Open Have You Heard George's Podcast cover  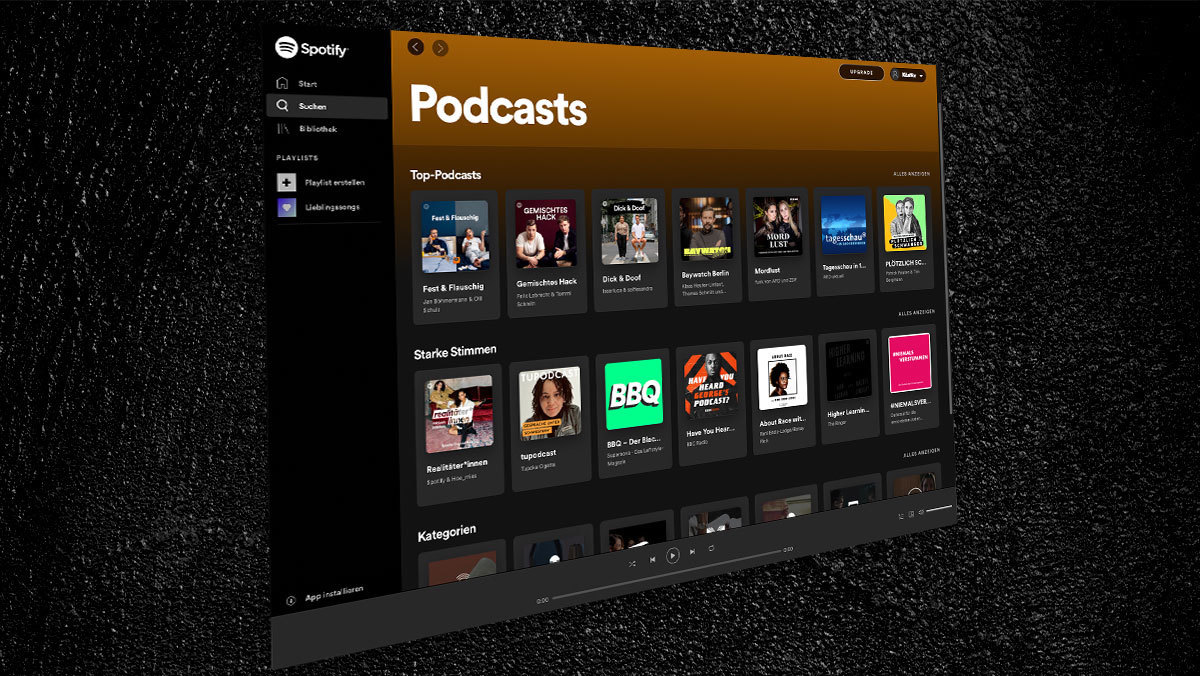click(712, 385)
